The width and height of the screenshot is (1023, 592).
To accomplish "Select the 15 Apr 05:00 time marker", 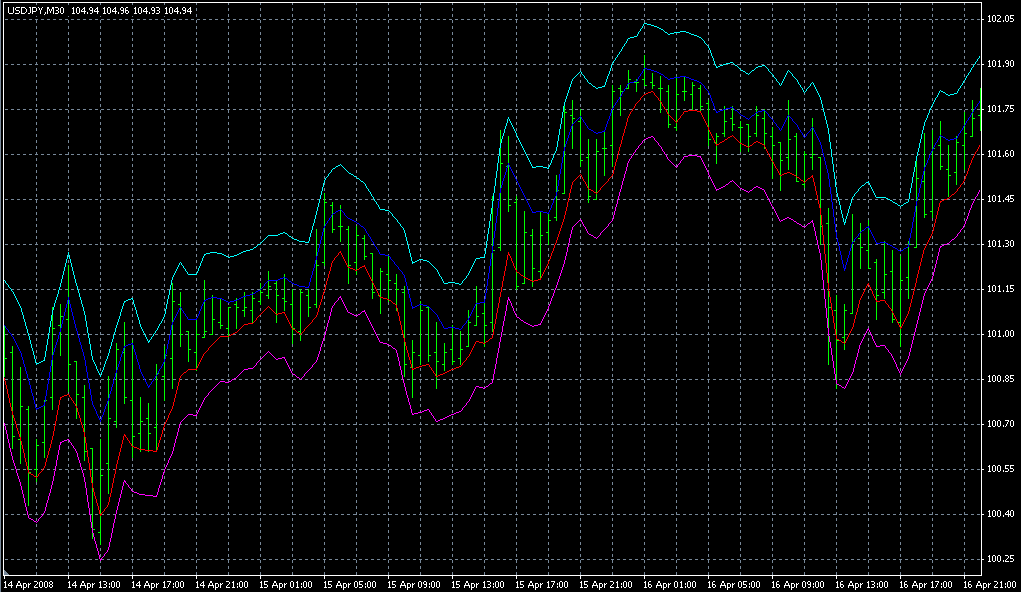I will click(x=348, y=584).
